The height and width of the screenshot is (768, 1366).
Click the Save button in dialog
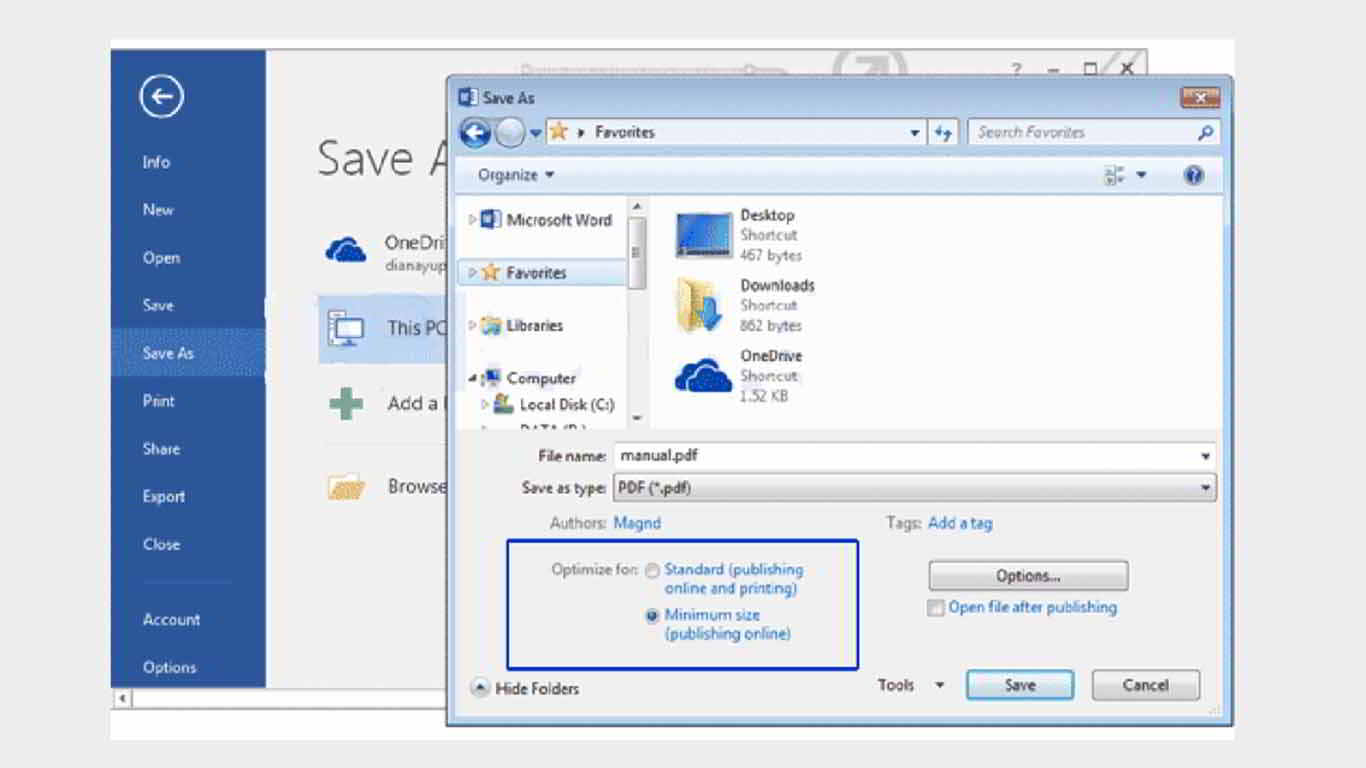click(1020, 685)
